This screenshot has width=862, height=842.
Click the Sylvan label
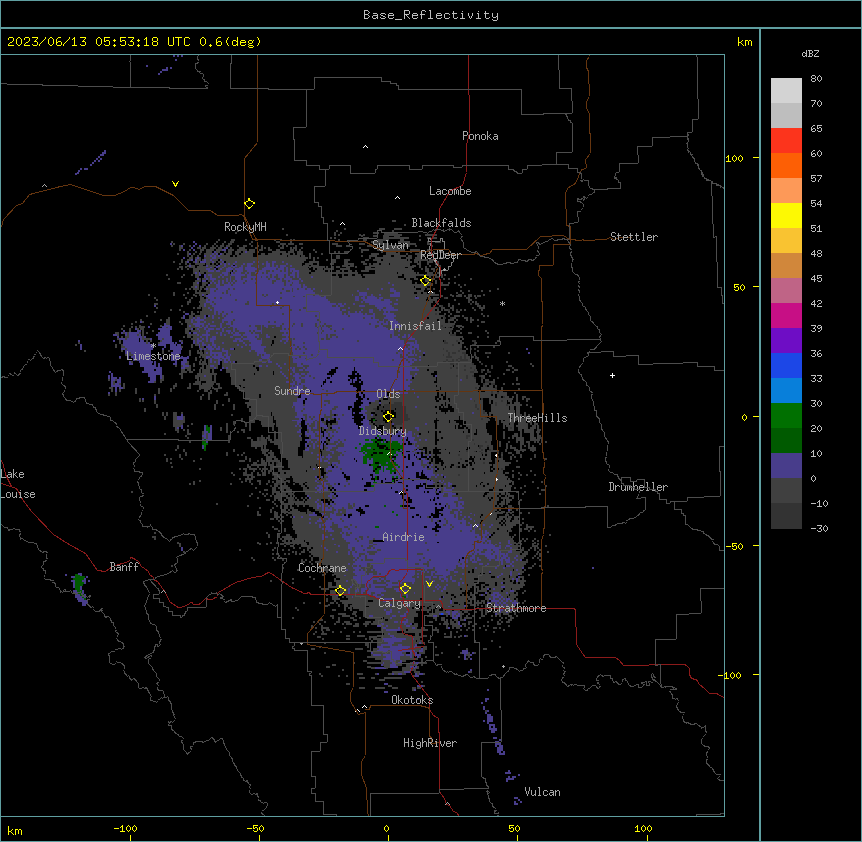coord(390,245)
